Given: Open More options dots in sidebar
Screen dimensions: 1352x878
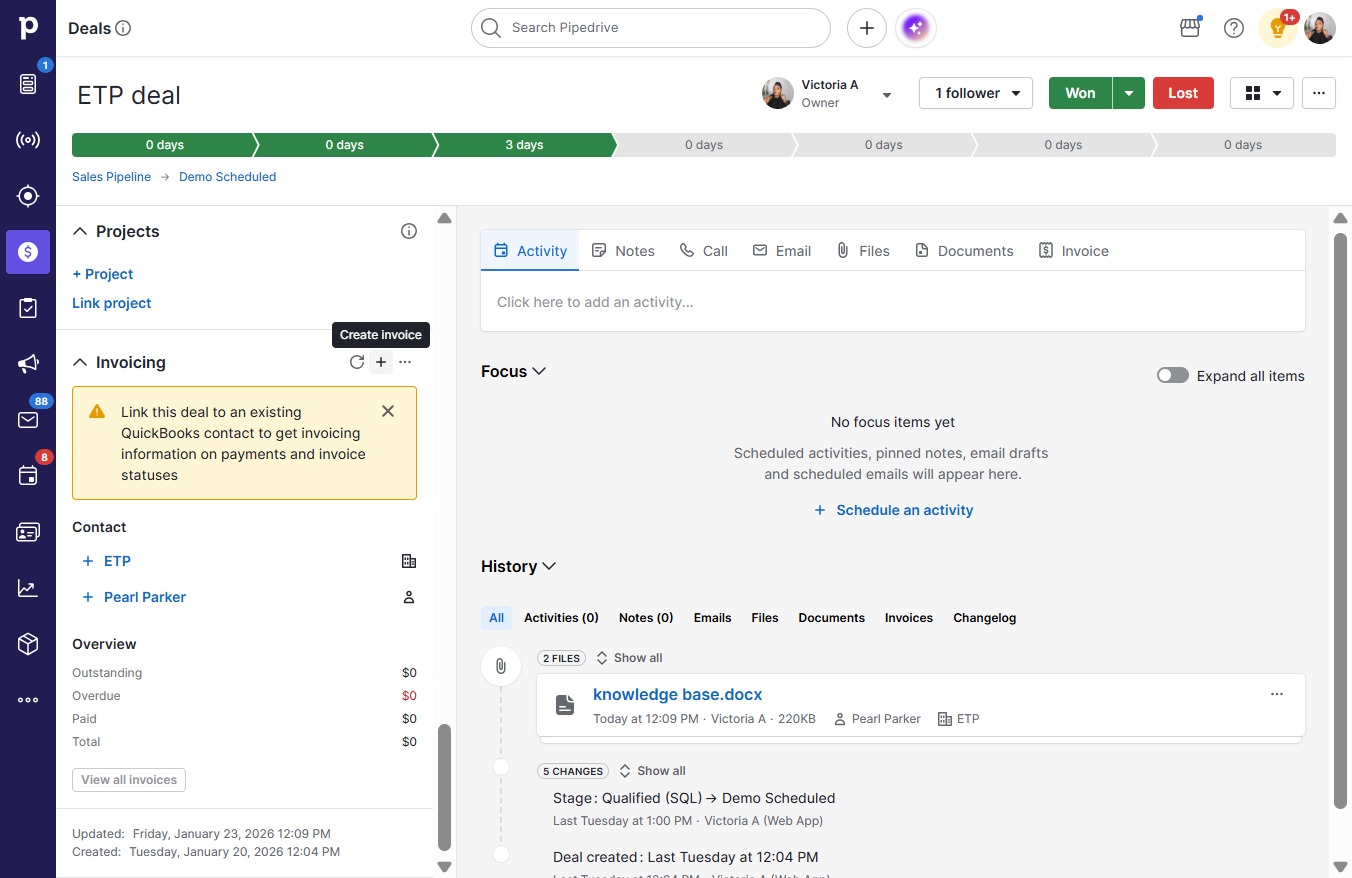Looking at the screenshot, I should click(28, 700).
